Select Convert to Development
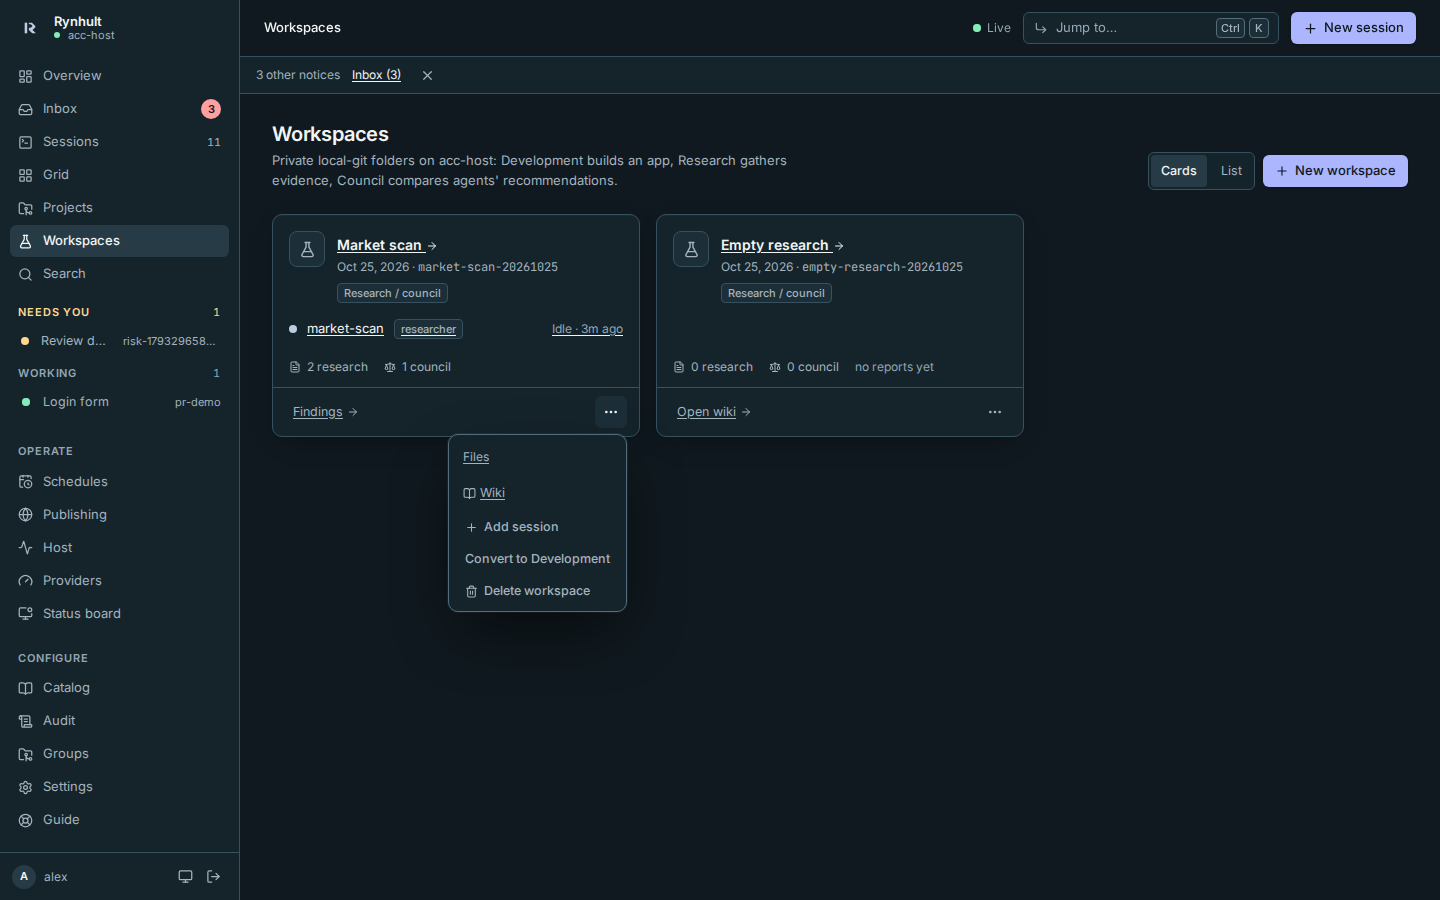The image size is (1440, 900). [537, 559]
